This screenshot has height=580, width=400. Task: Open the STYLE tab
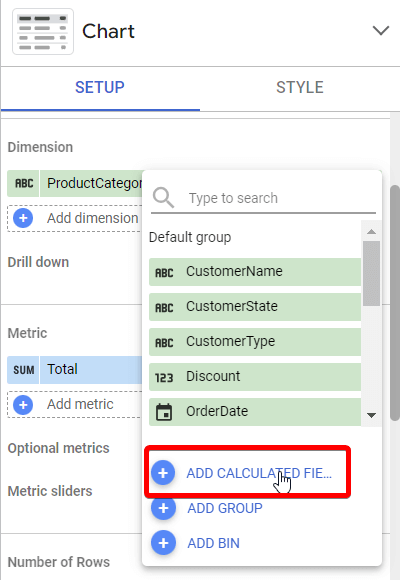[300, 88]
